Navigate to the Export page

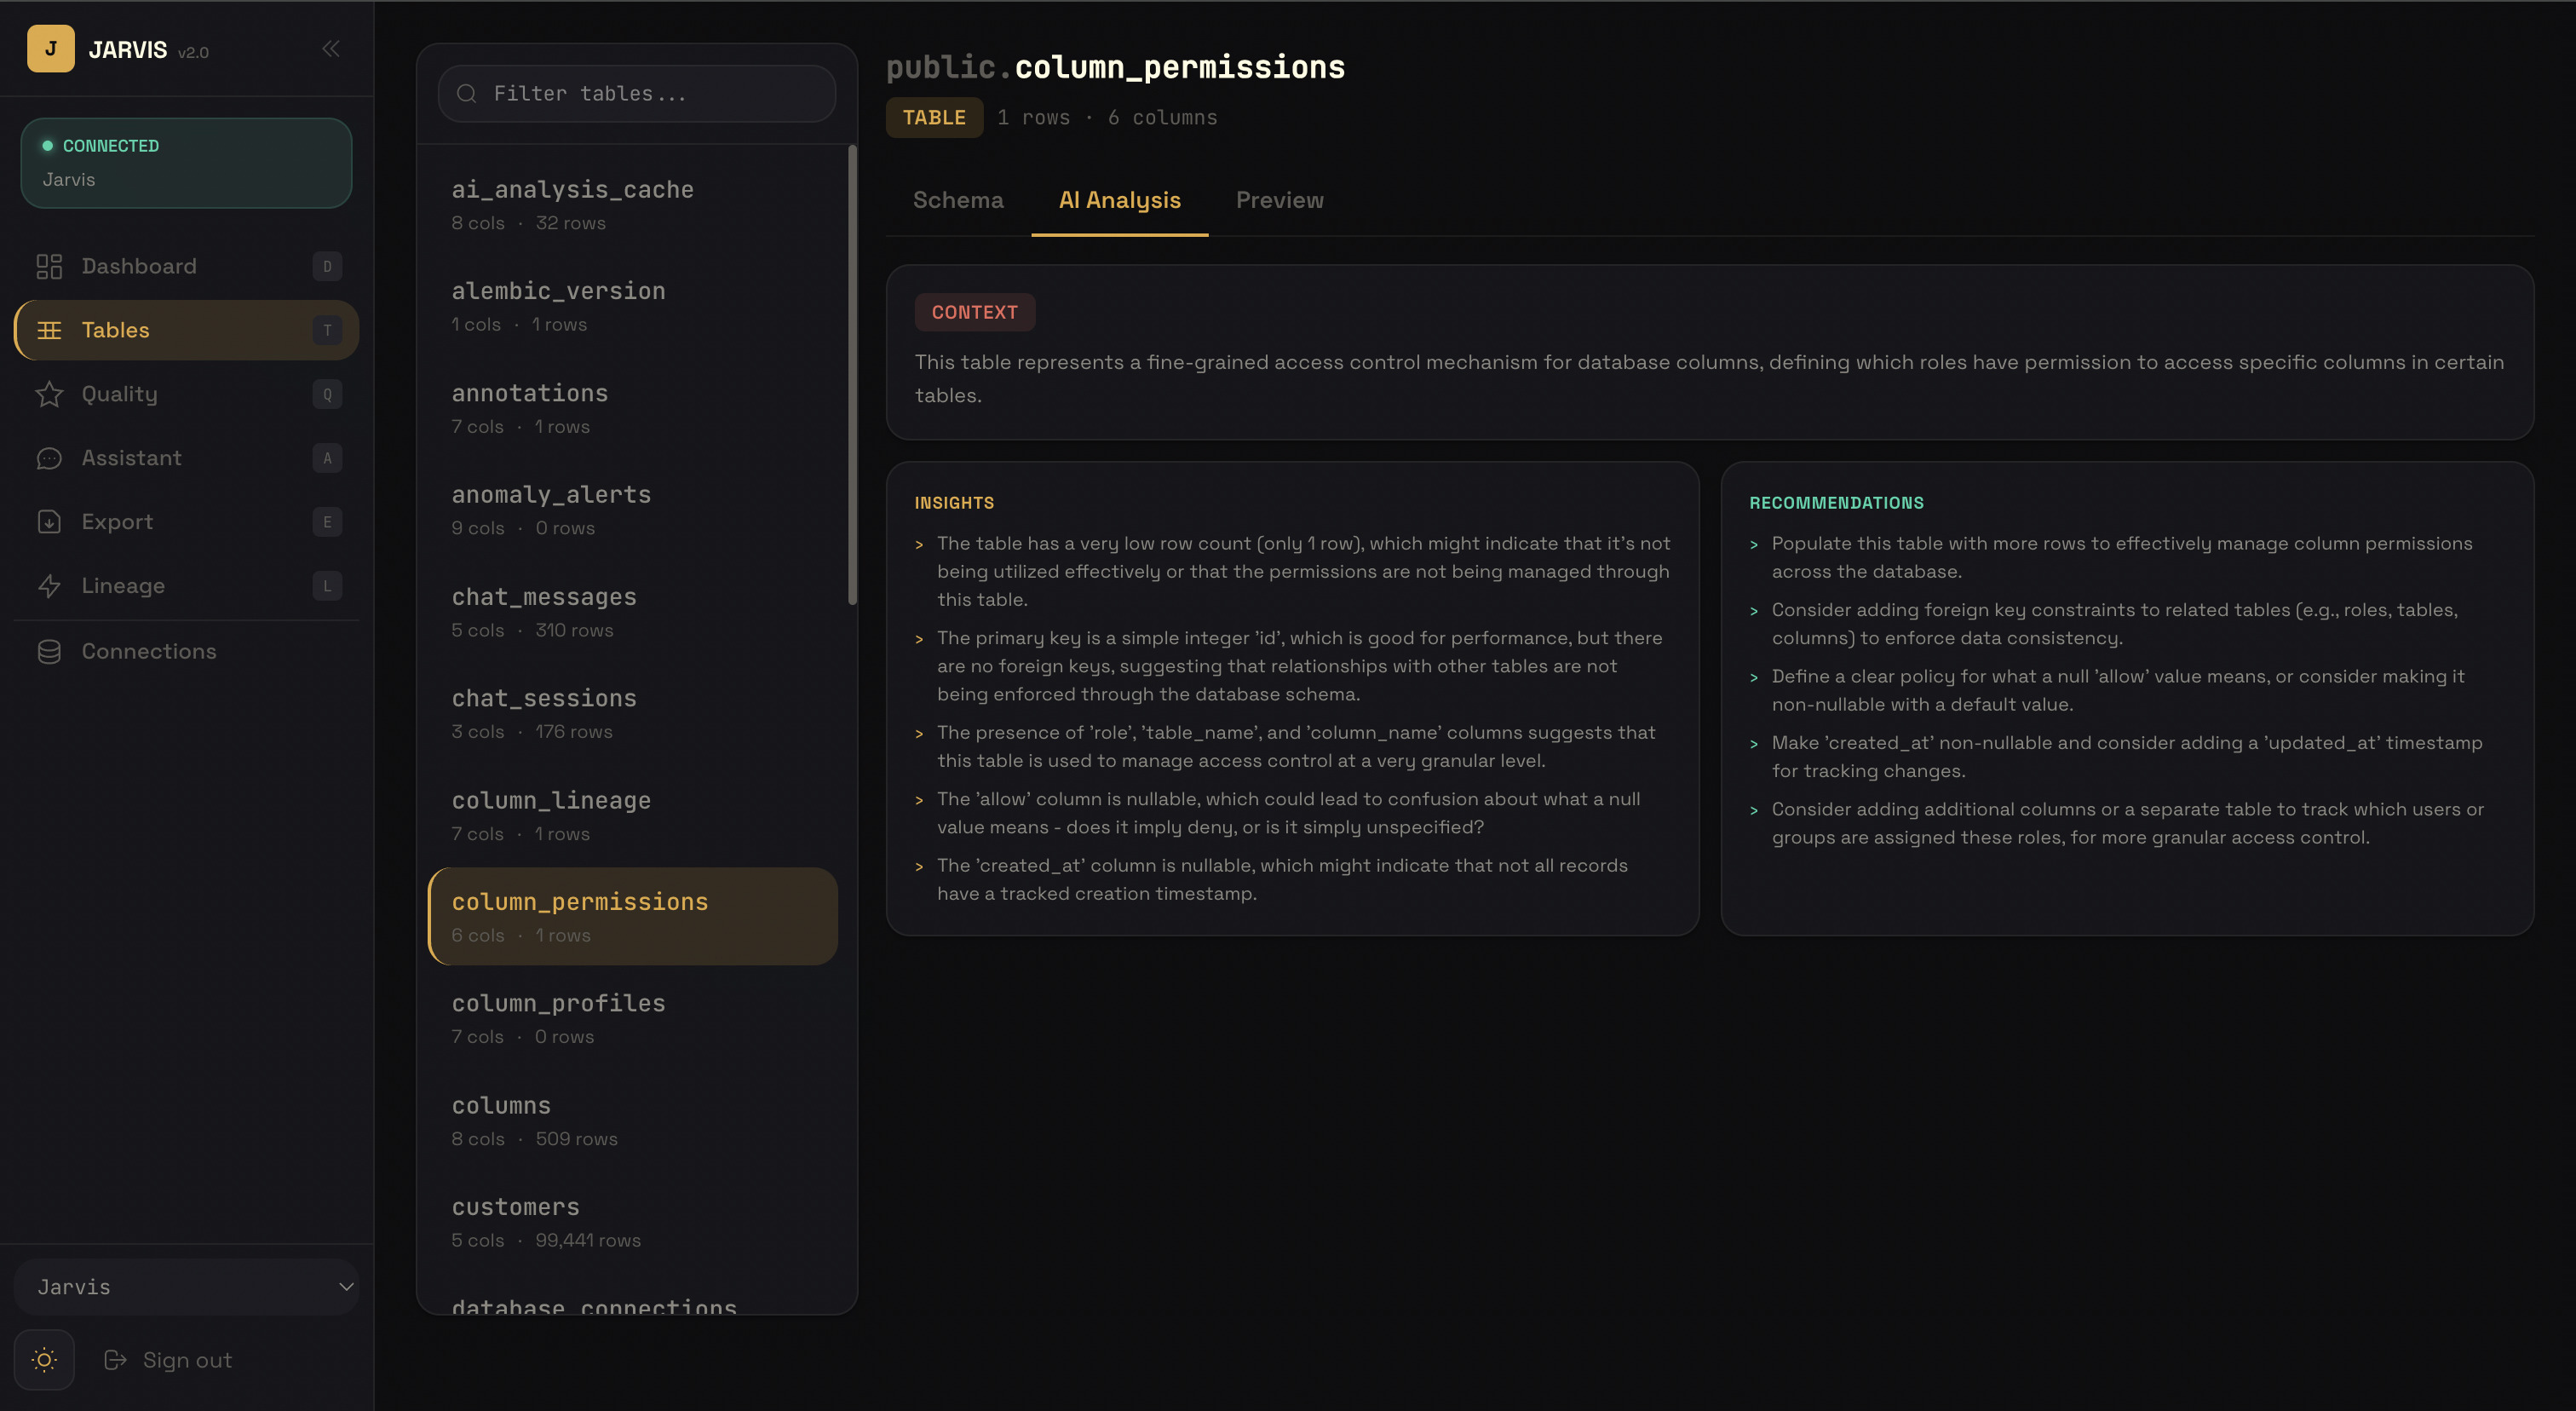(187, 522)
